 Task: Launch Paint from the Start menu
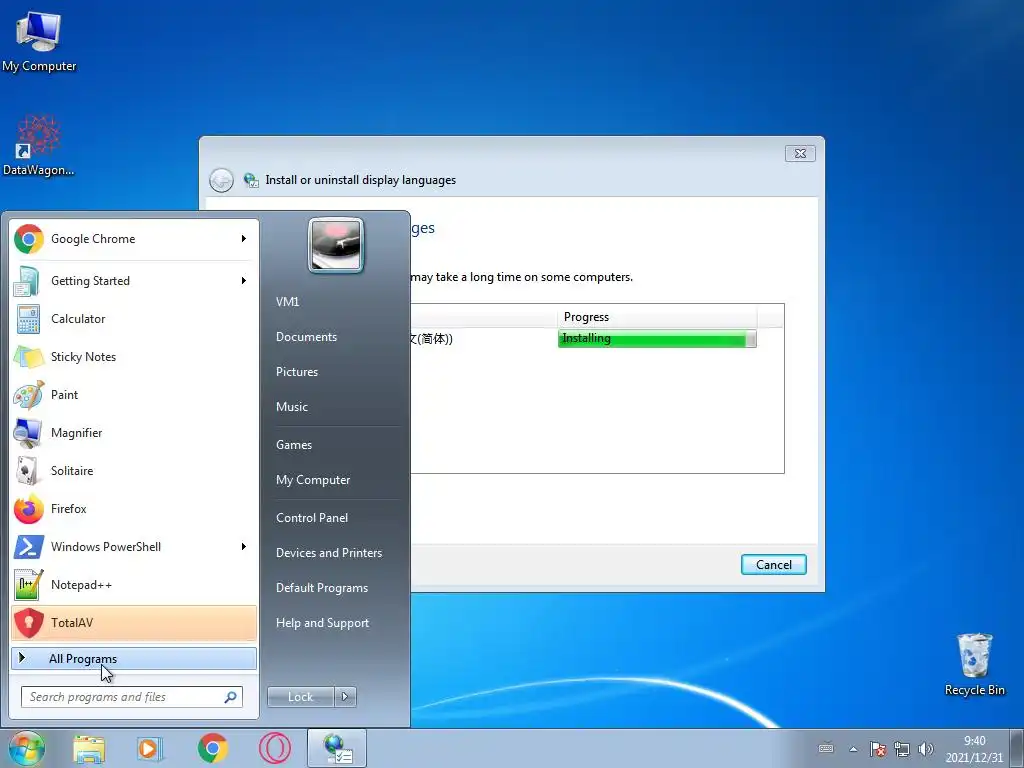click(134, 394)
